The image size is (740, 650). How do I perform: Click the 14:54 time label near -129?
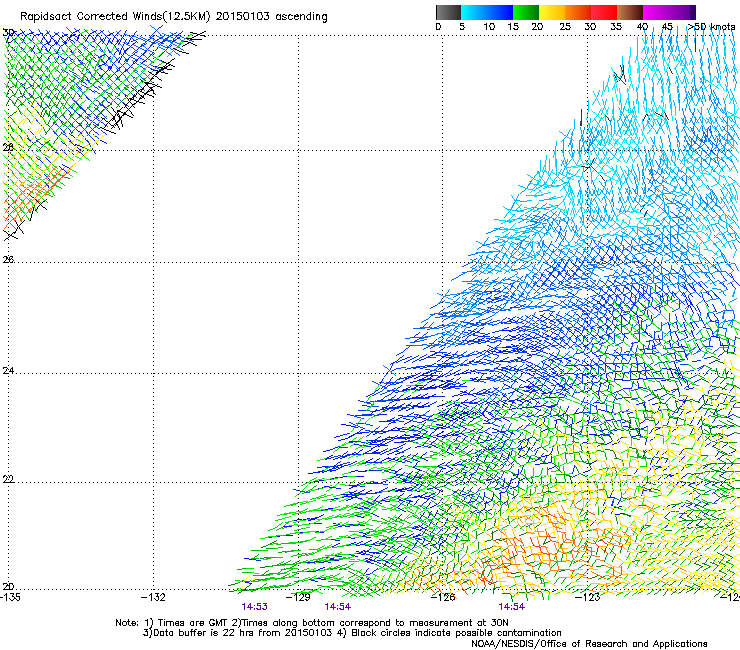[x=337, y=607]
